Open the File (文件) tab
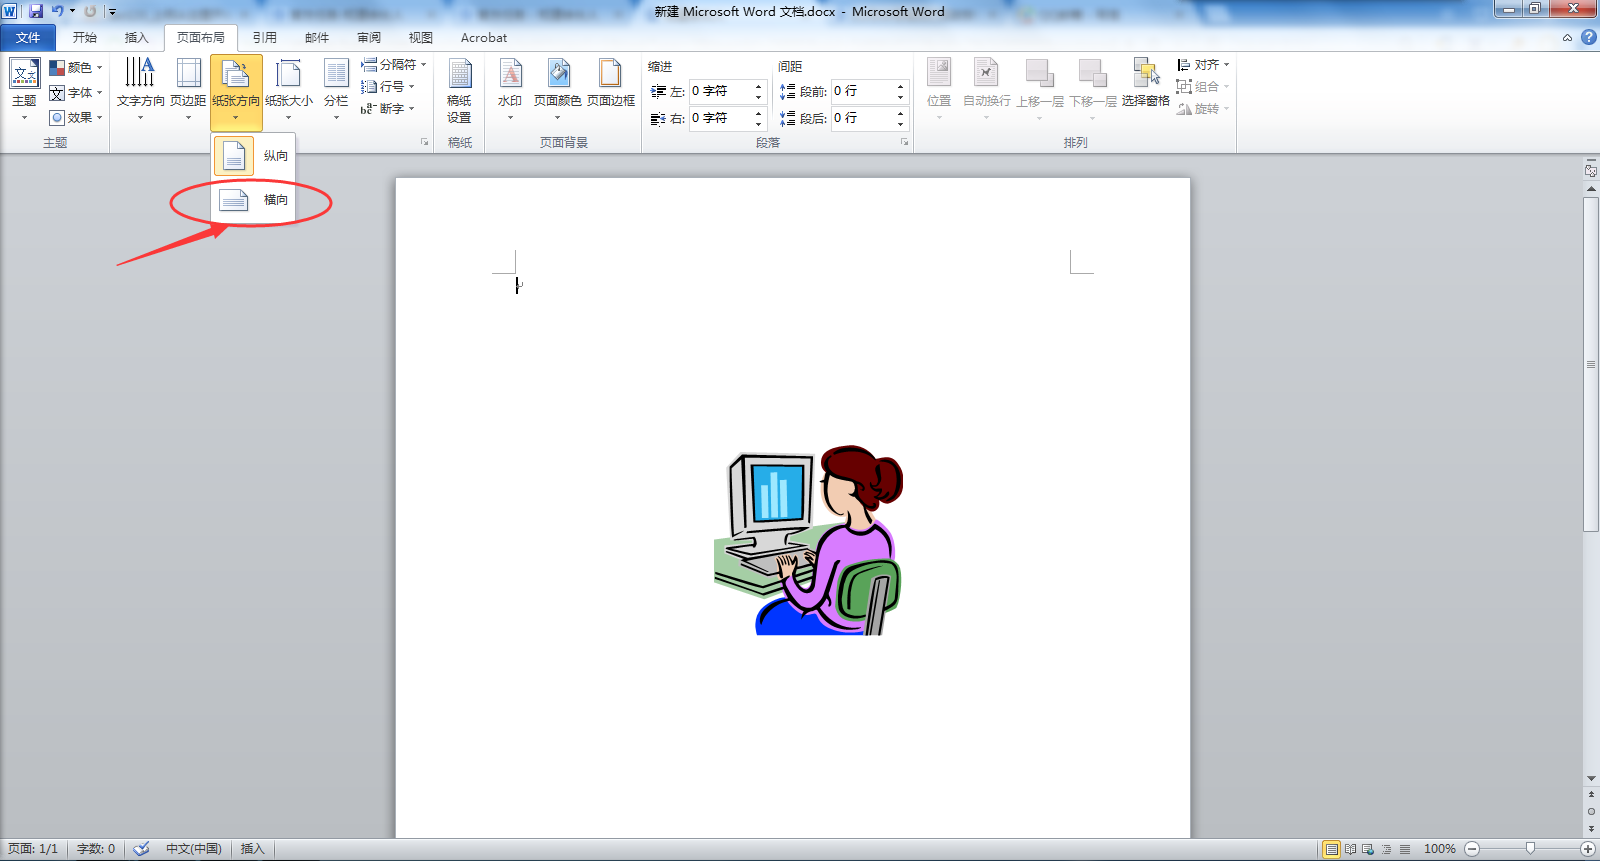Screen dimensions: 1600x861 pyautogui.click(x=28, y=37)
